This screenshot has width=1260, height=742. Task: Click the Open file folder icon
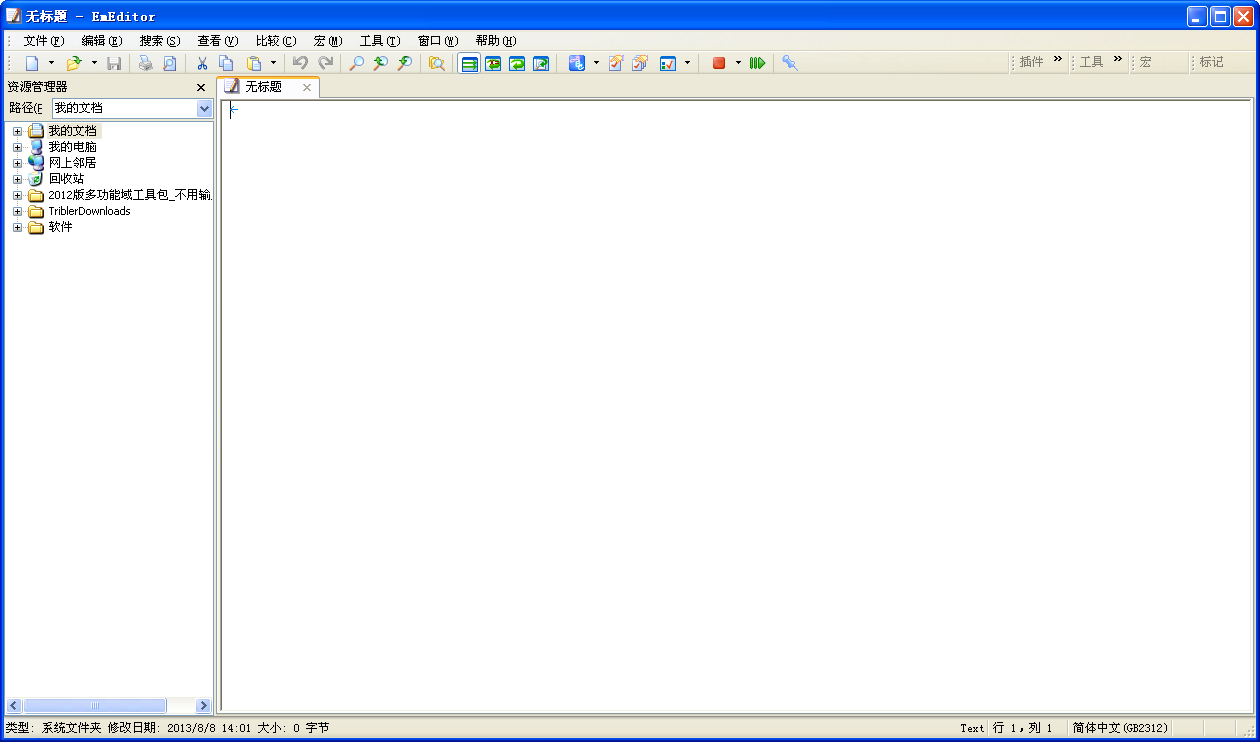[74, 63]
